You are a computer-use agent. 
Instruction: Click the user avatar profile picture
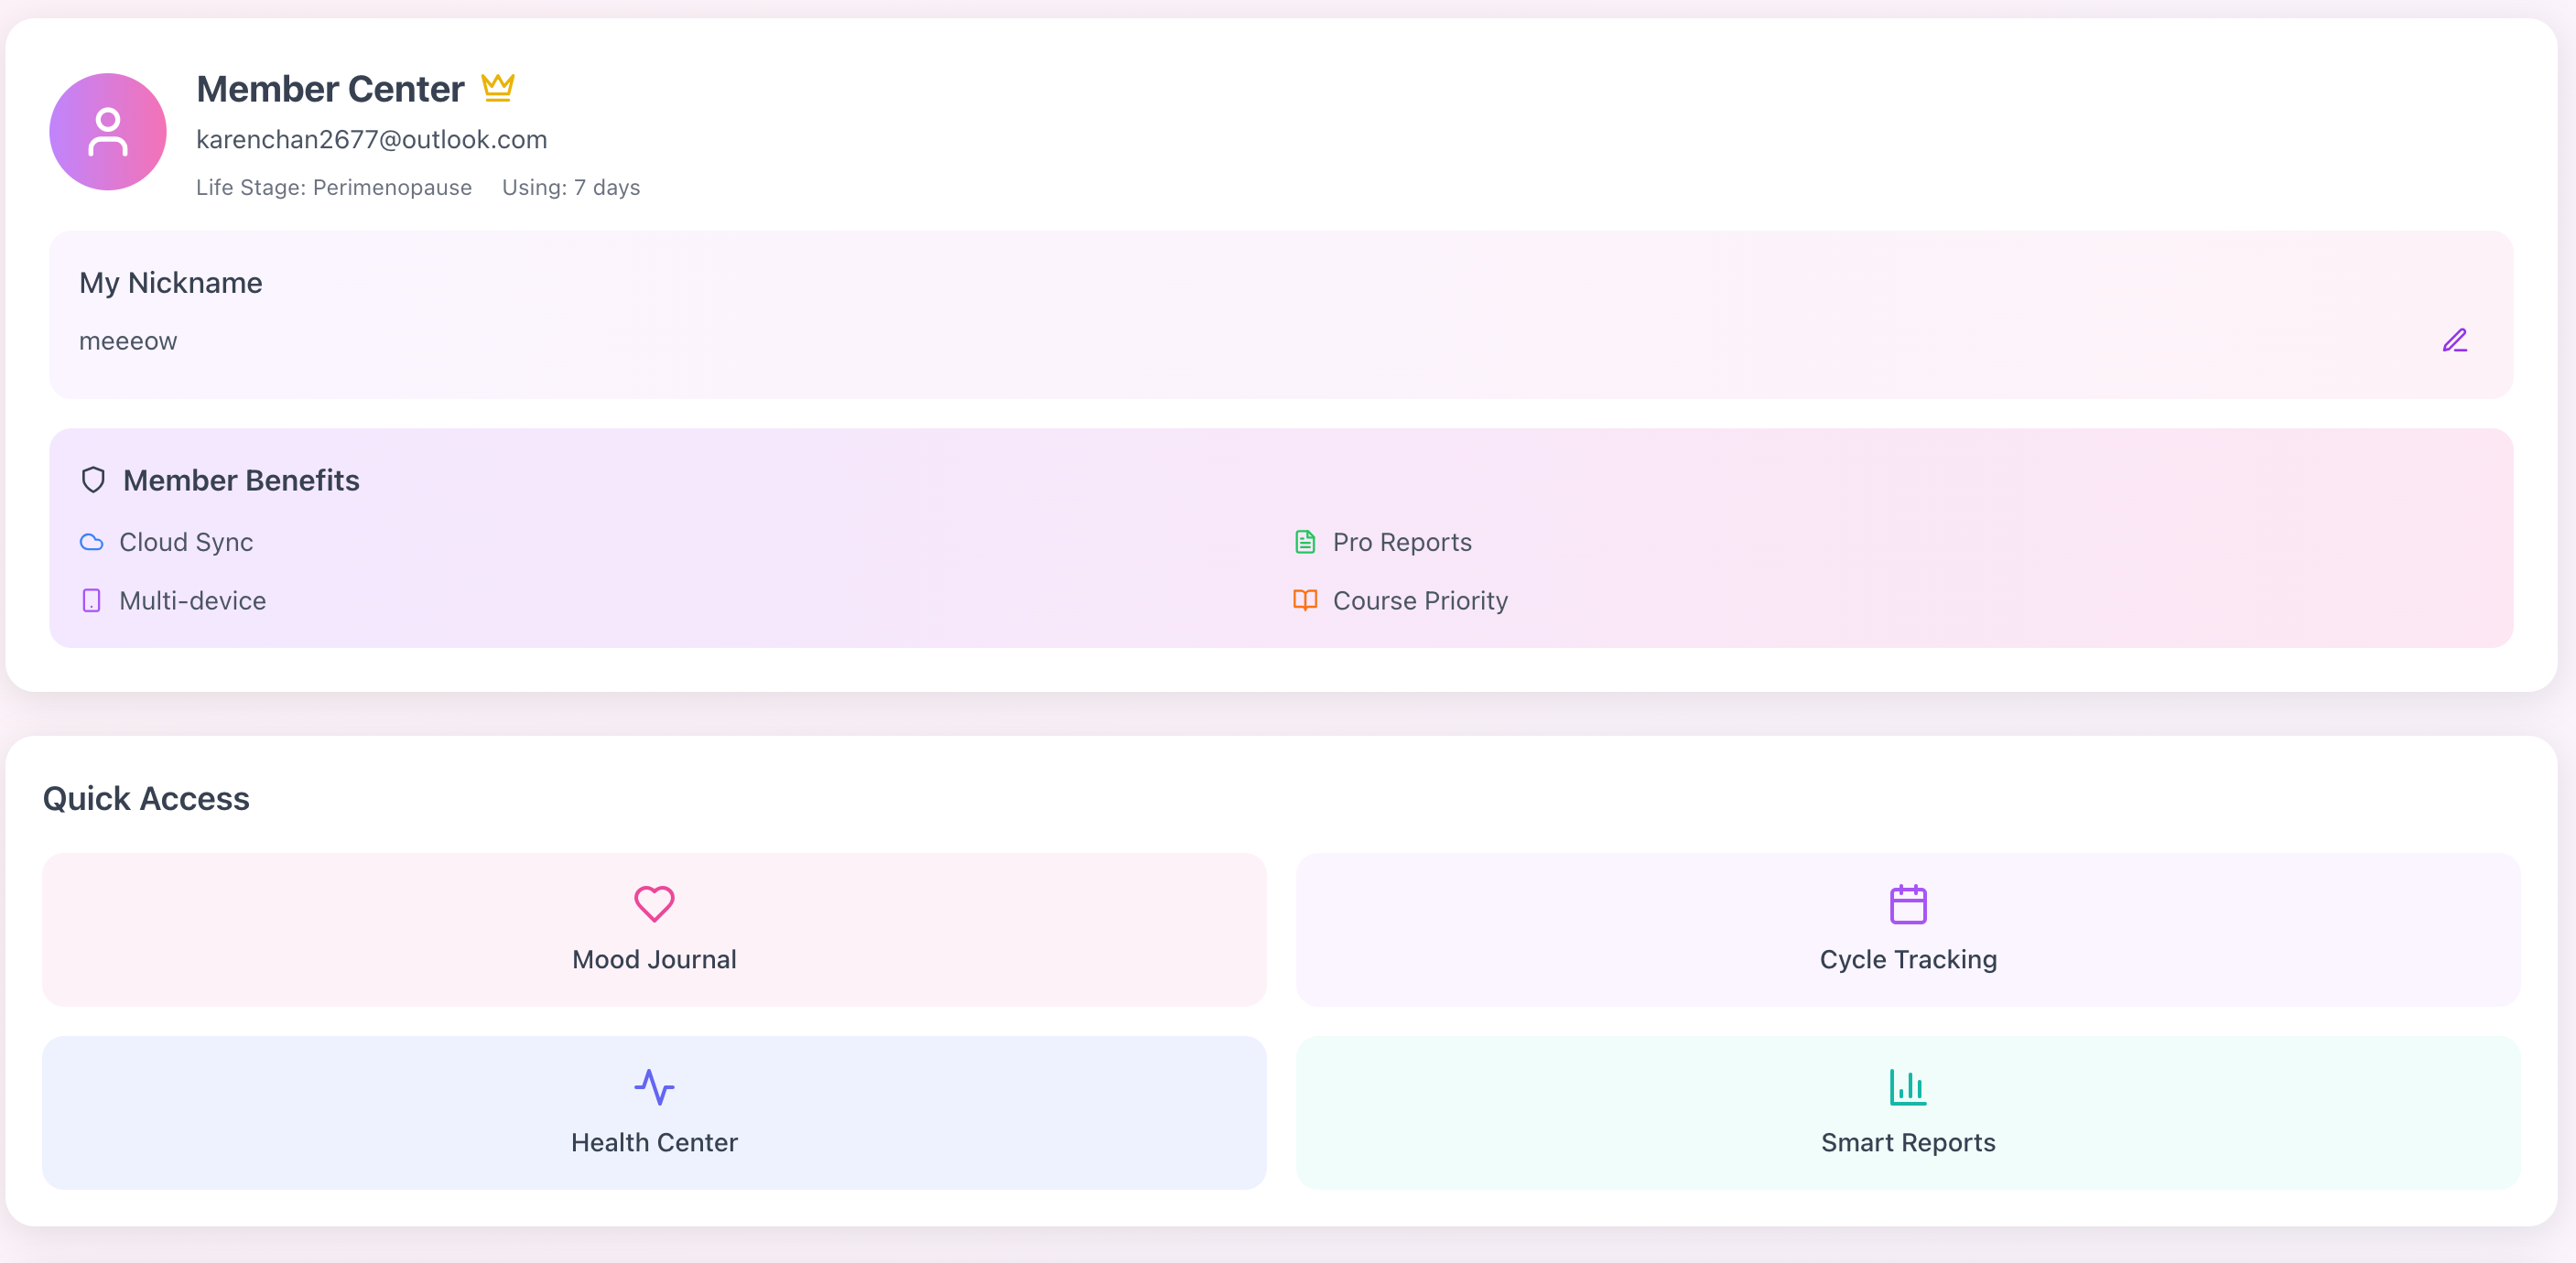pyautogui.click(x=108, y=132)
